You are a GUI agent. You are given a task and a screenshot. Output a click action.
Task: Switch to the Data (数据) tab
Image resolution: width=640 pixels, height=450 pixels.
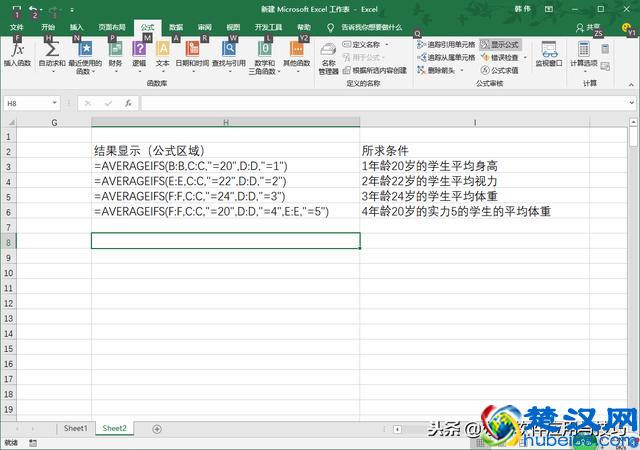[176, 27]
